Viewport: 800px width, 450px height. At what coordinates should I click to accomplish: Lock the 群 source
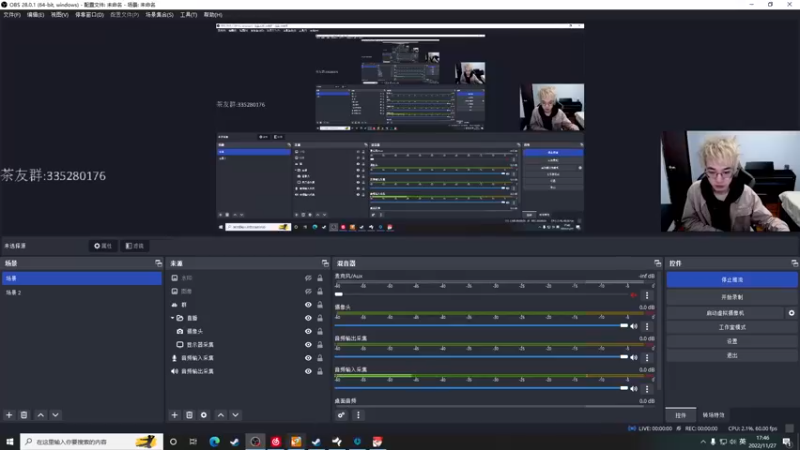(x=320, y=305)
